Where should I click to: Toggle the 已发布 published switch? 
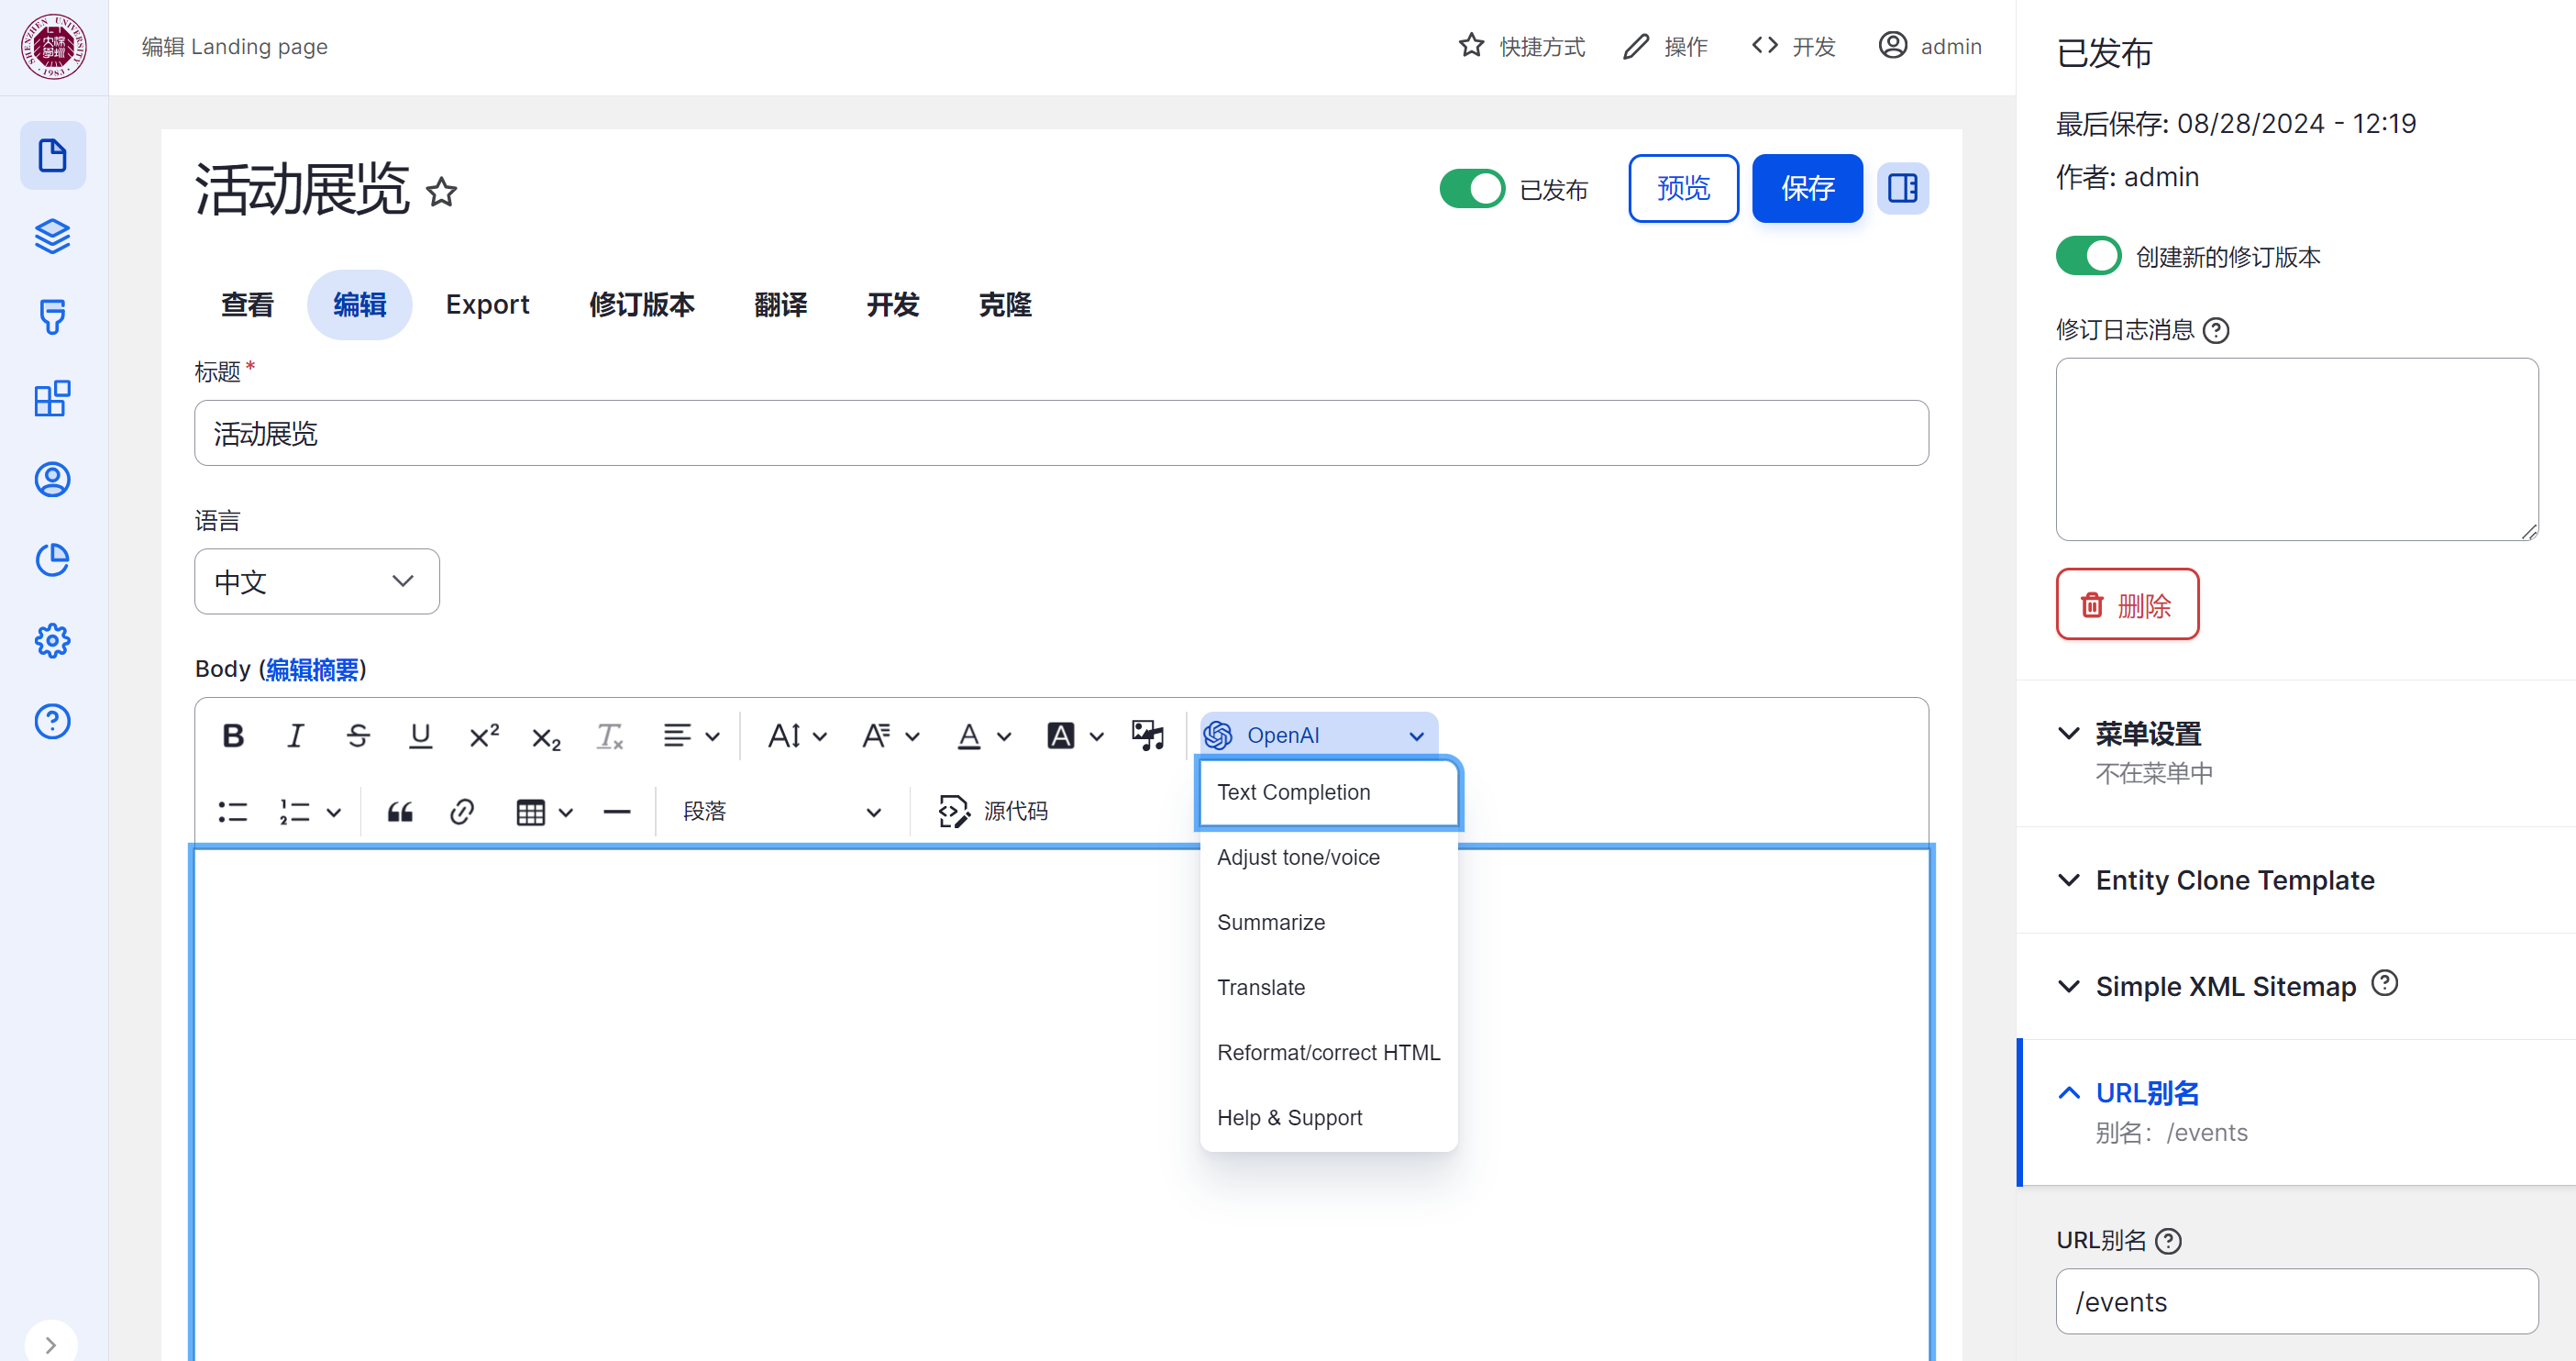[x=1472, y=189]
